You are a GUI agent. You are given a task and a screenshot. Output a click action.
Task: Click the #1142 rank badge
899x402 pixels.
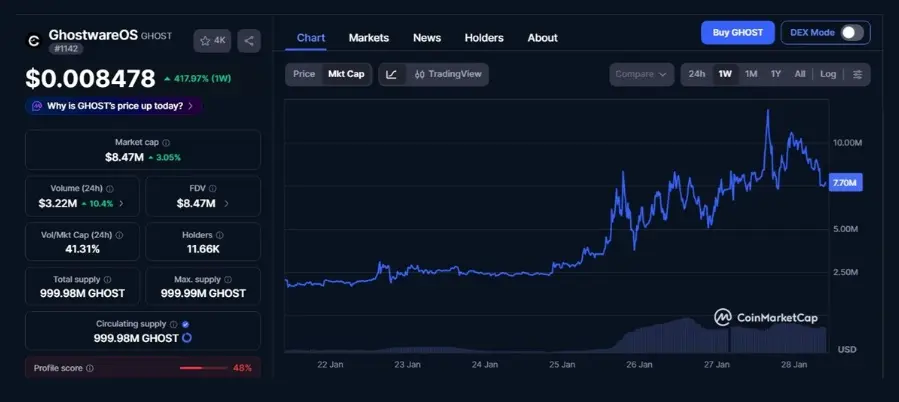point(67,49)
